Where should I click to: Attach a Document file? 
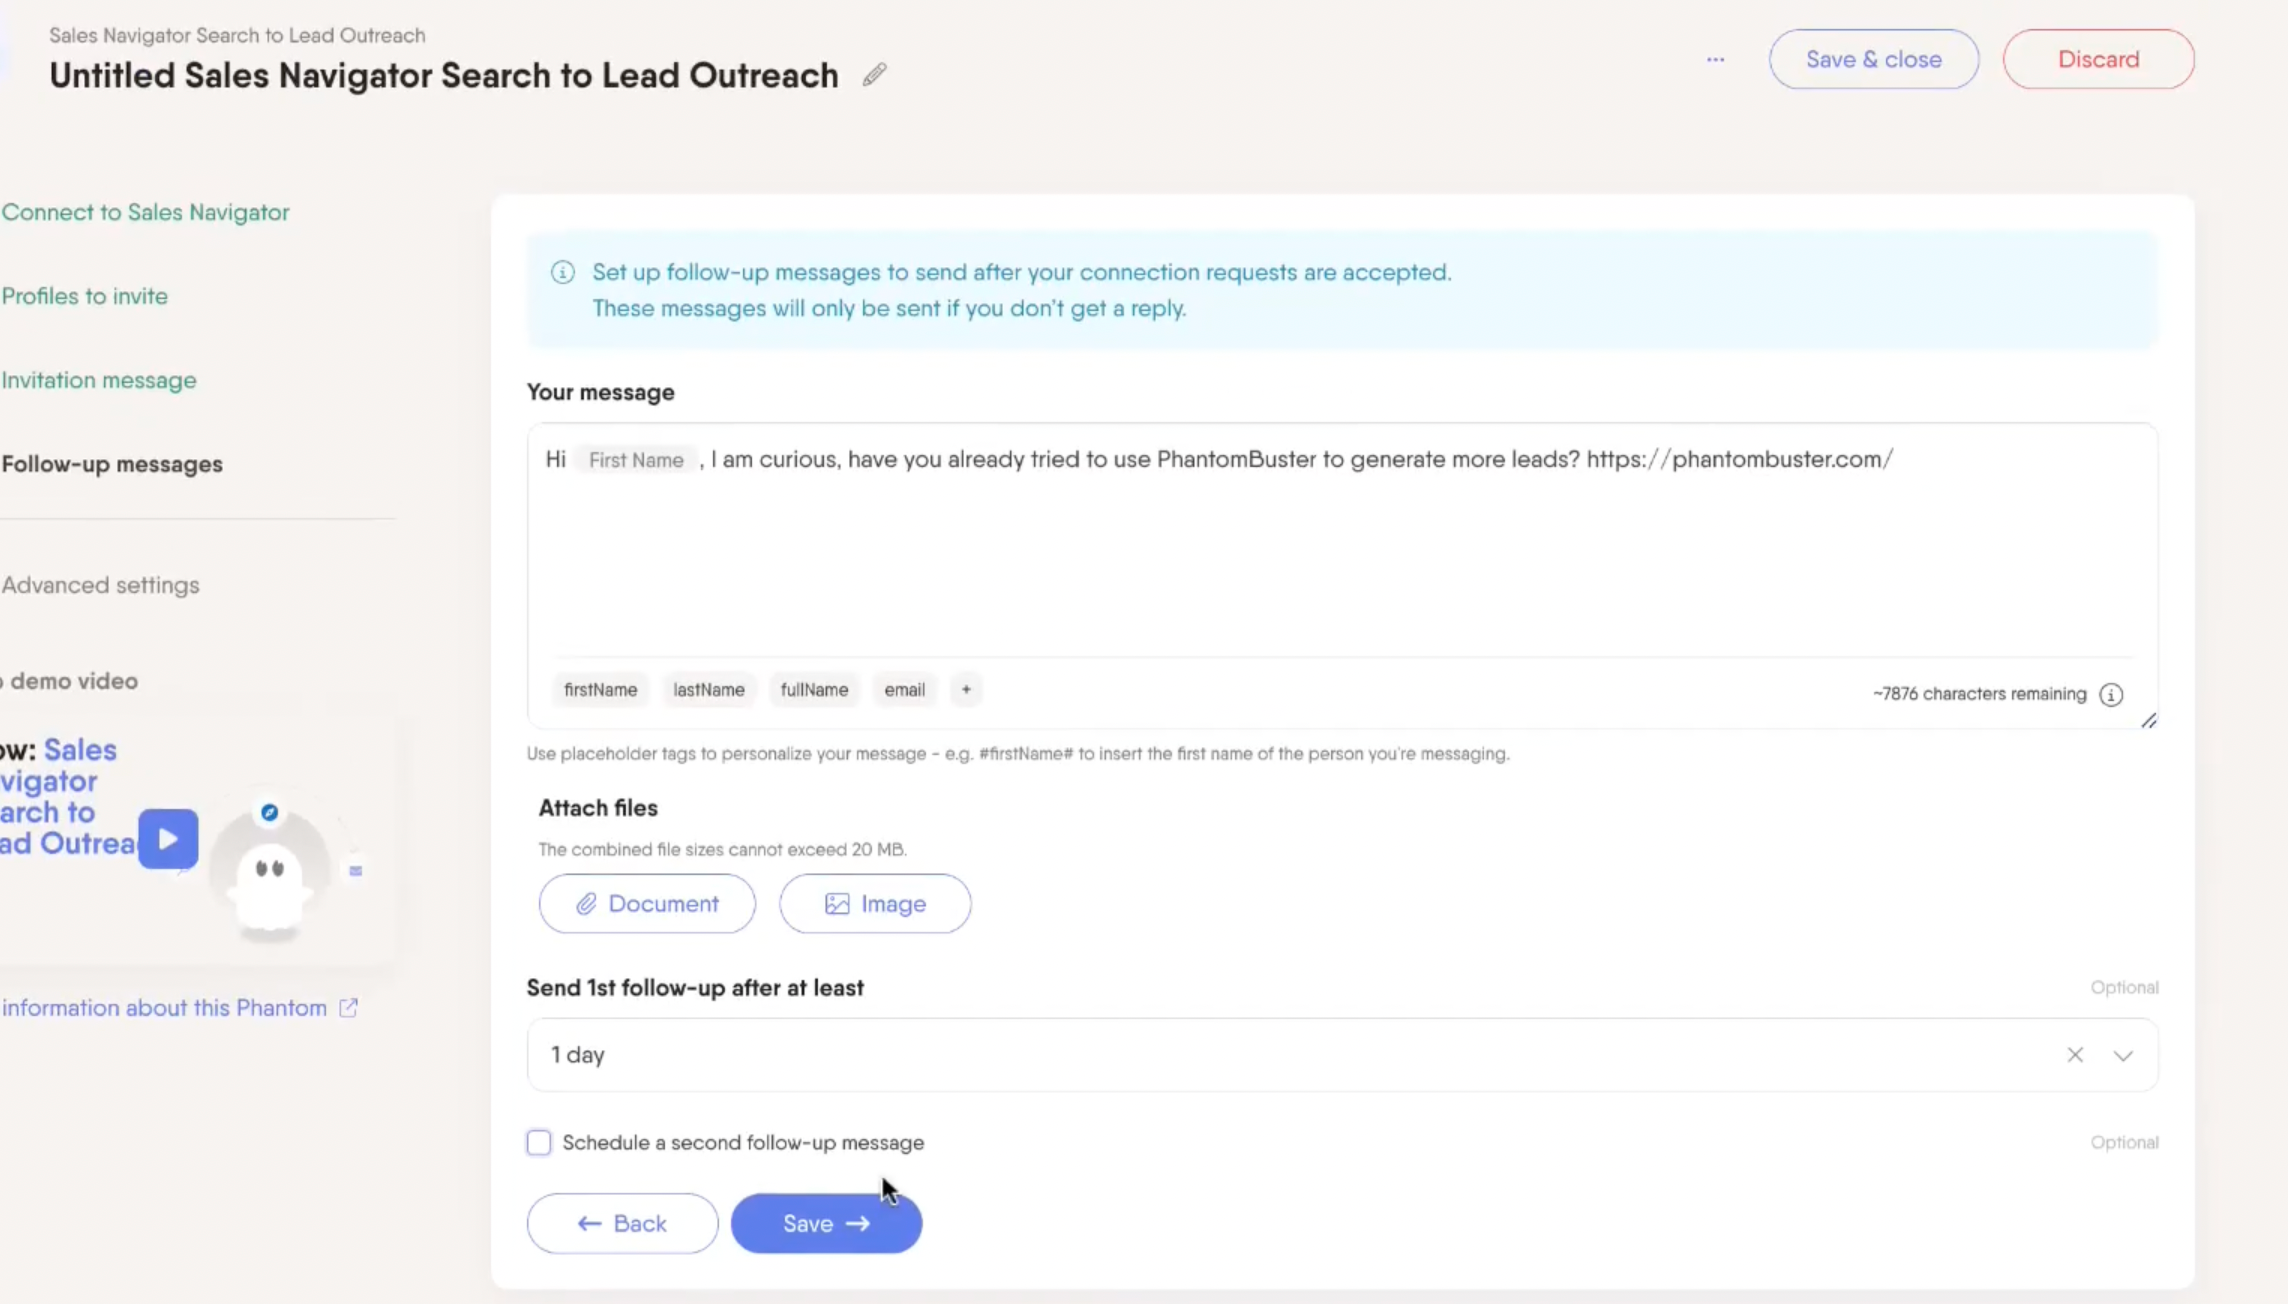[647, 904]
